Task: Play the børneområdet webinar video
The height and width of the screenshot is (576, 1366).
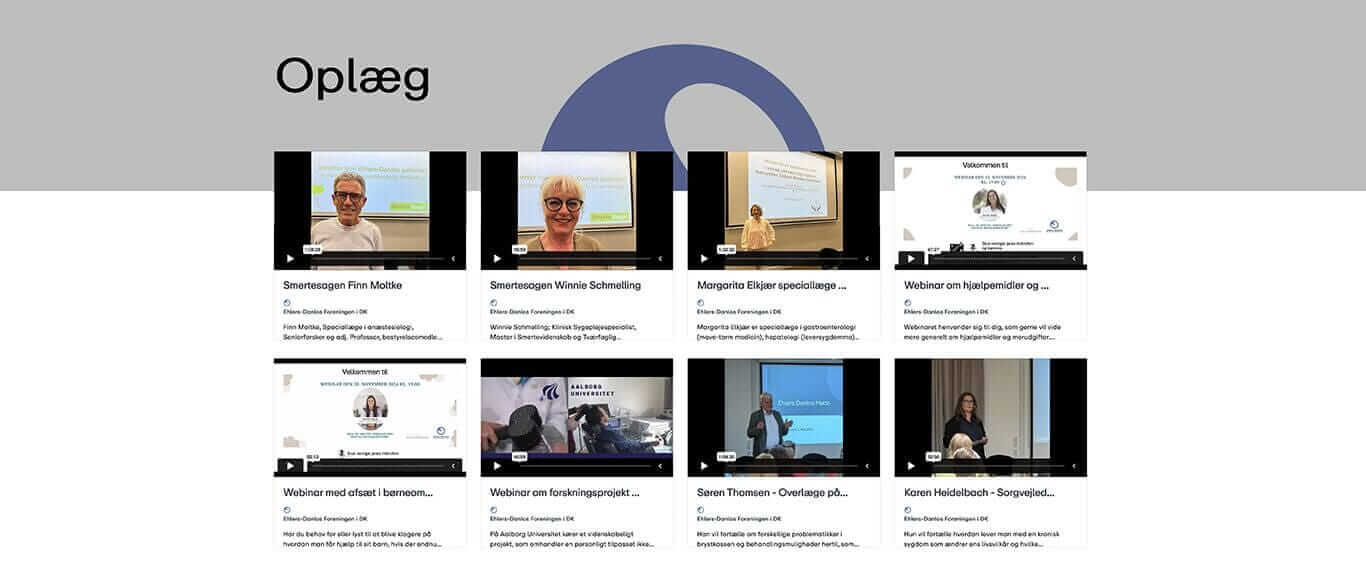Action: pyautogui.click(x=291, y=465)
